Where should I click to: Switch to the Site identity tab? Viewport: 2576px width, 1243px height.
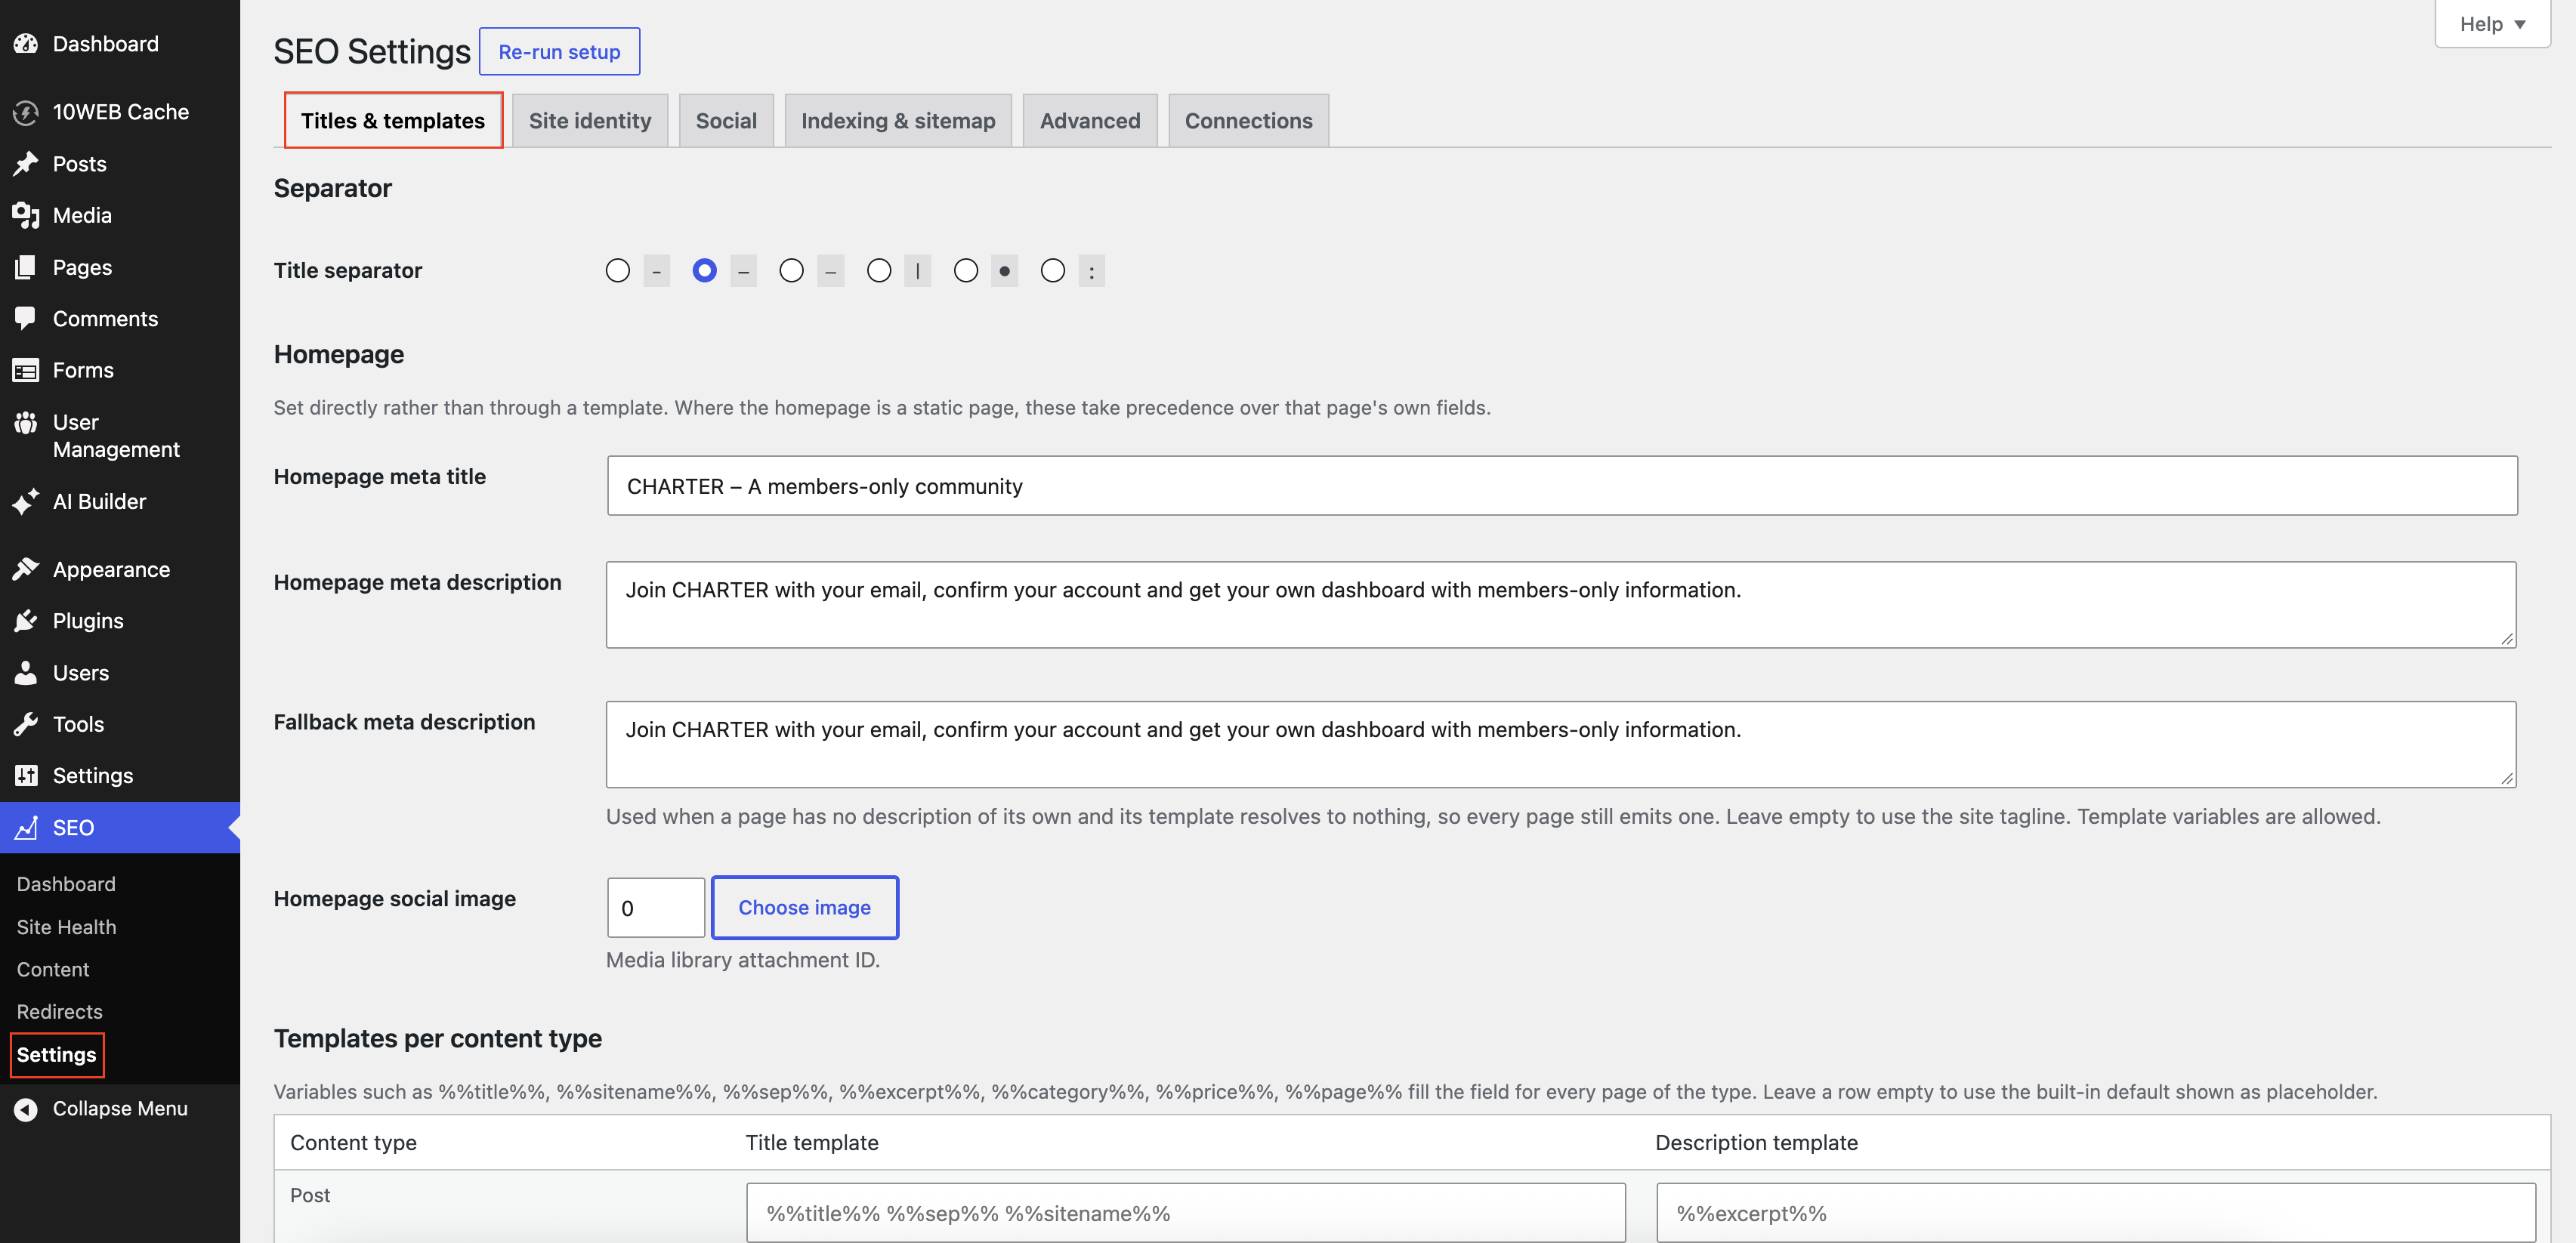(590, 121)
